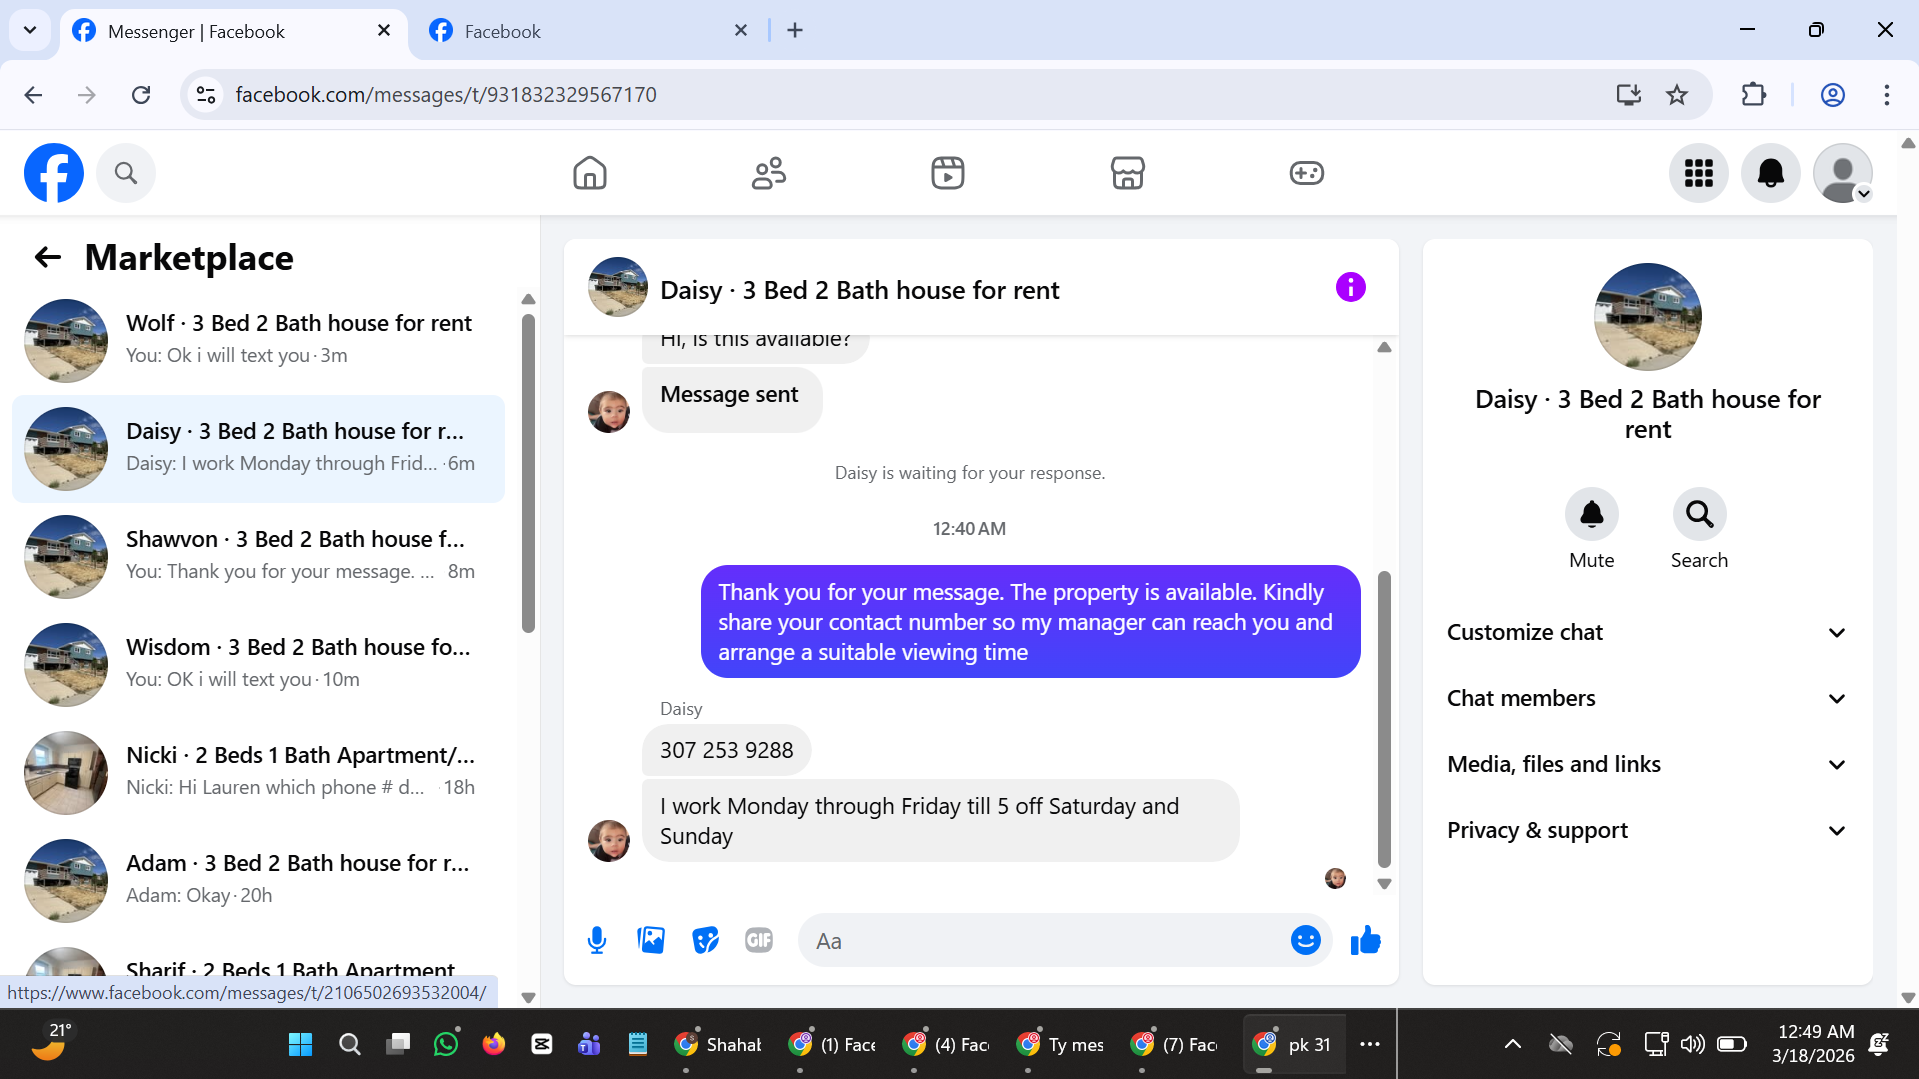Image resolution: width=1919 pixels, height=1079 pixels.
Task: Open Shawvon's house rental conversation
Action: (258, 556)
